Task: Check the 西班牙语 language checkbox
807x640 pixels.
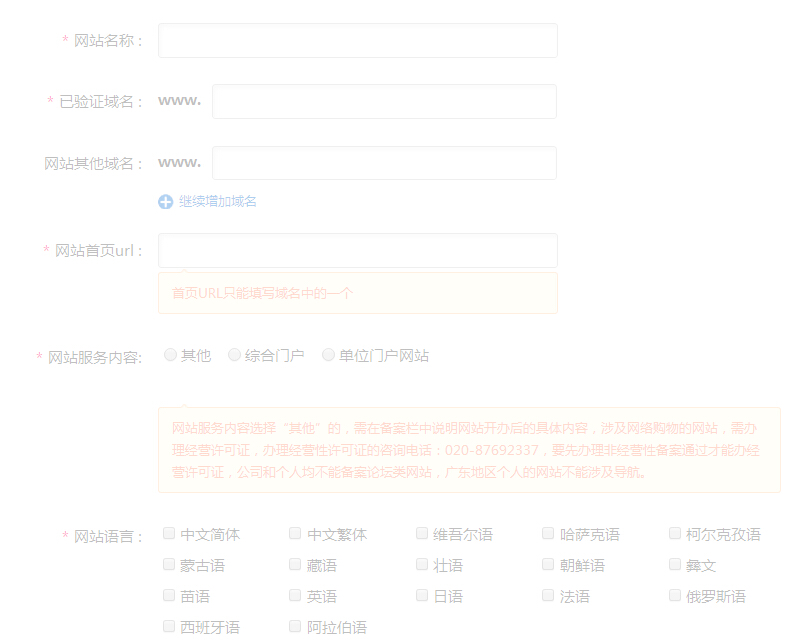Action: 168,626
